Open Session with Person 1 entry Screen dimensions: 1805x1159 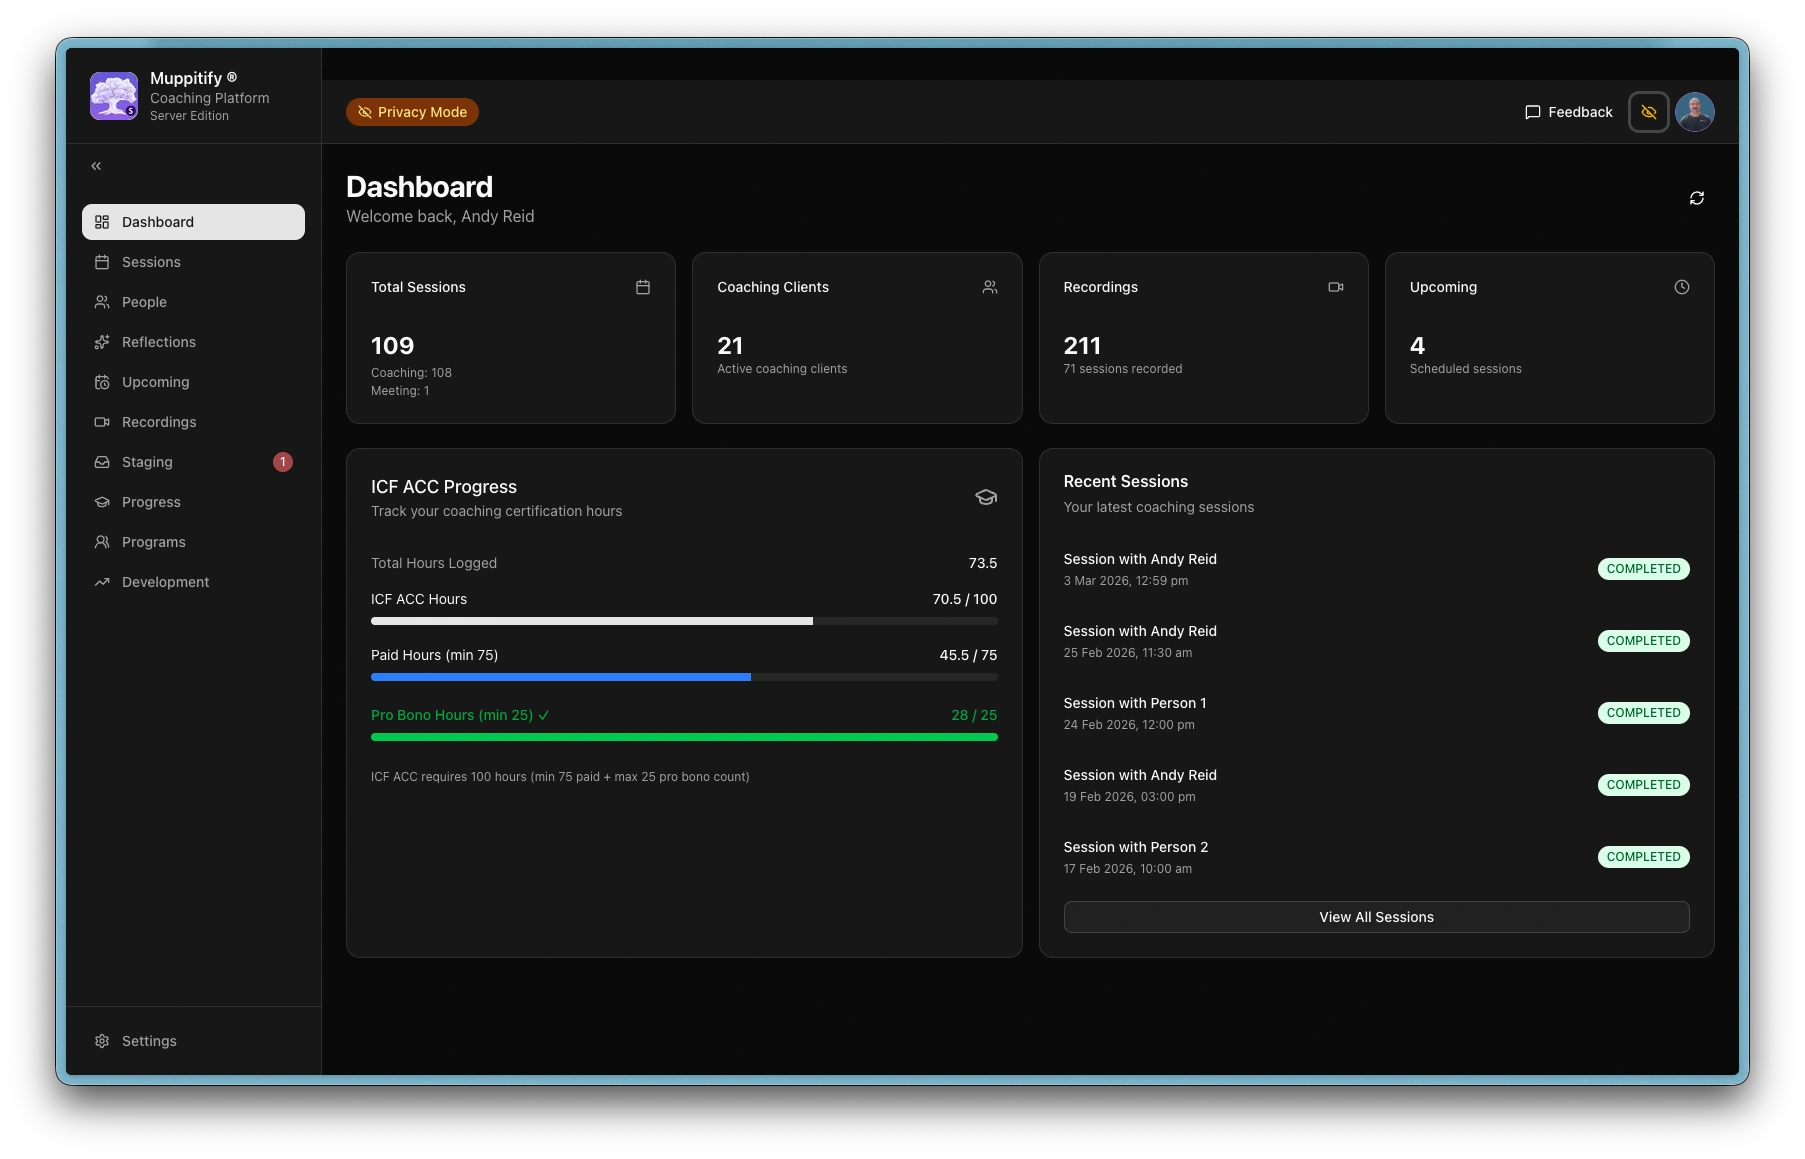tap(1134, 703)
